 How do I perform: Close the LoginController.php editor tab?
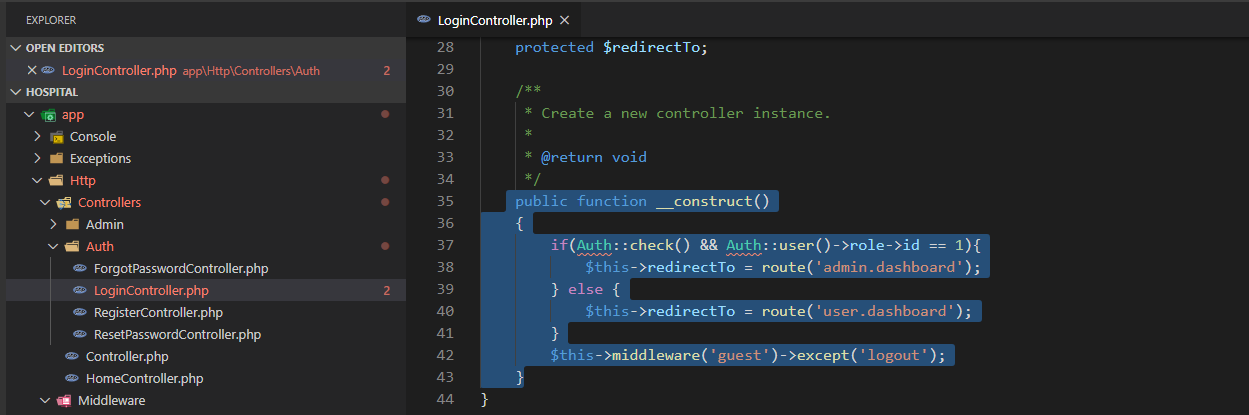click(565, 20)
